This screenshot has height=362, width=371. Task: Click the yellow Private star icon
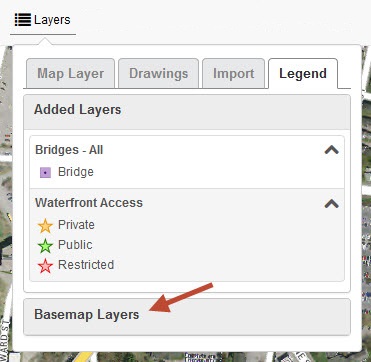(45, 226)
